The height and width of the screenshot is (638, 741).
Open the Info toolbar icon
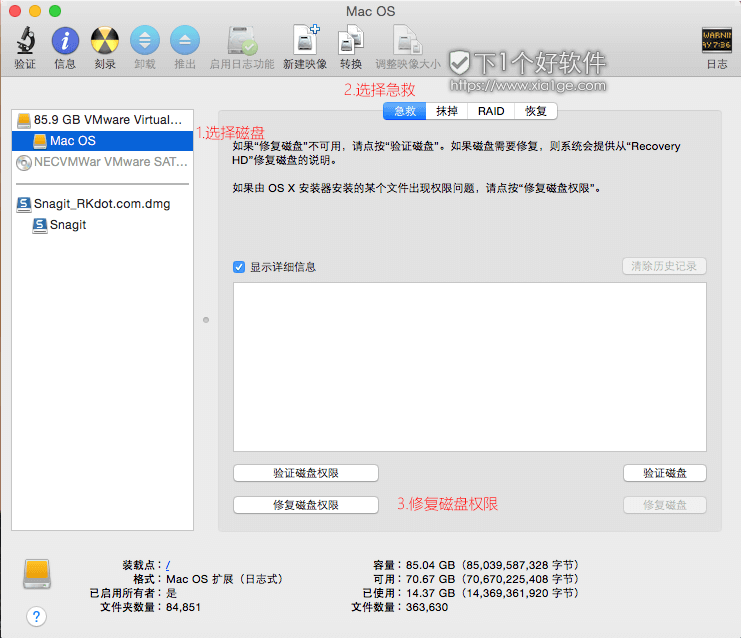click(65, 41)
